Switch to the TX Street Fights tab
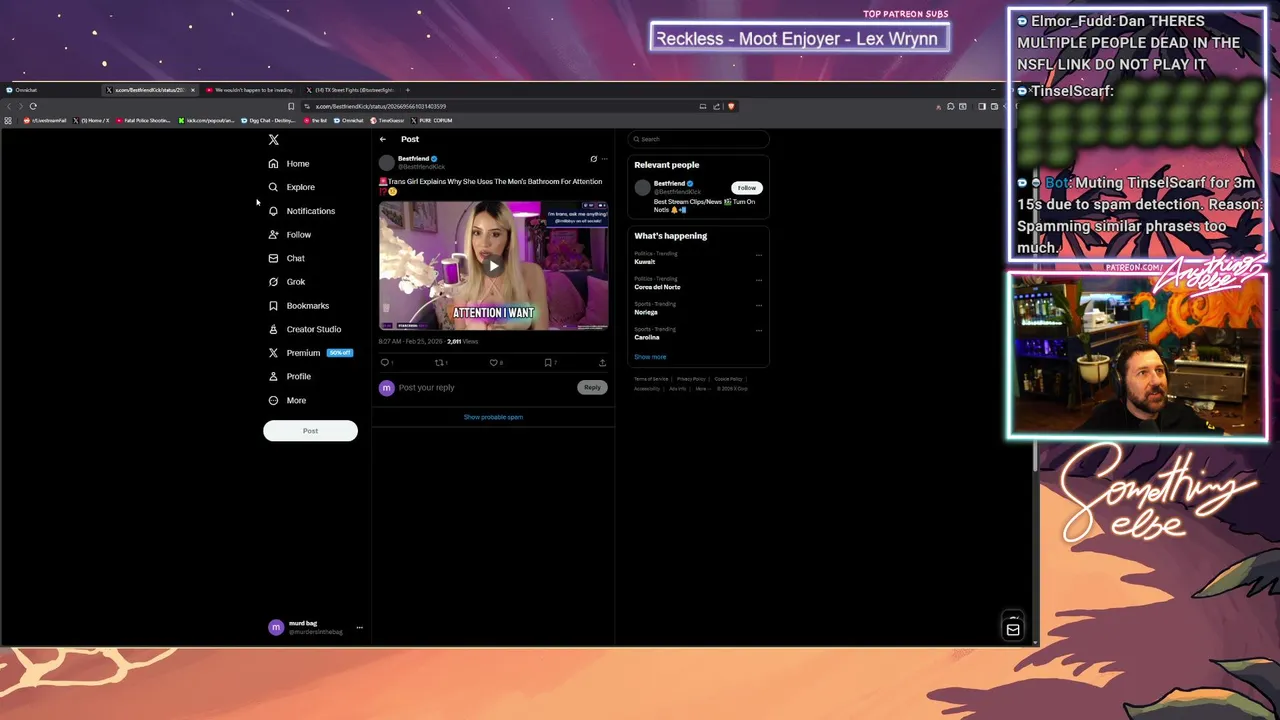The width and height of the screenshot is (1280, 720). coord(350,90)
